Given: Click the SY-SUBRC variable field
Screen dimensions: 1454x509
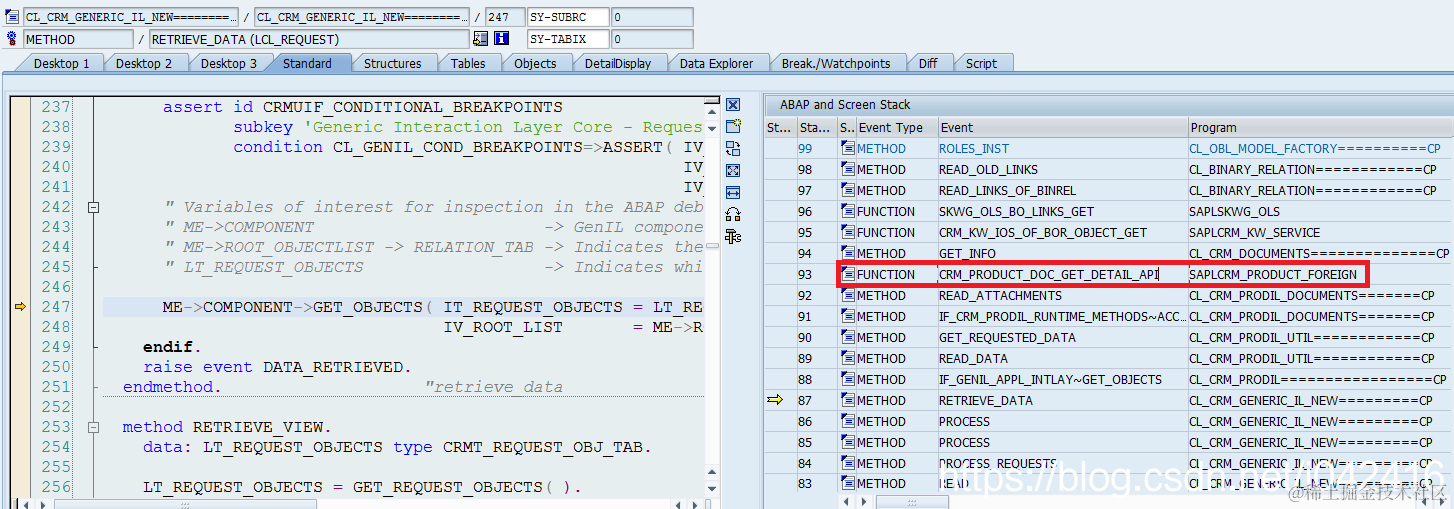Looking at the screenshot, I should pyautogui.click(x=567, y=17).
